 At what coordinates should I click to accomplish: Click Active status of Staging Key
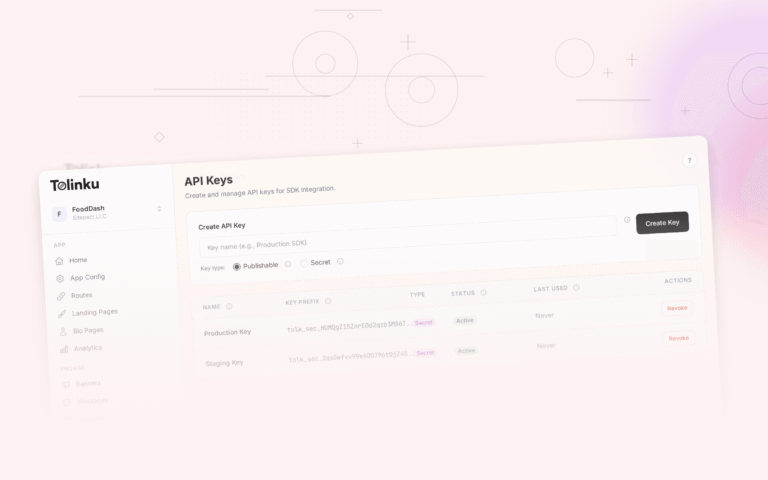coord(466,351)
